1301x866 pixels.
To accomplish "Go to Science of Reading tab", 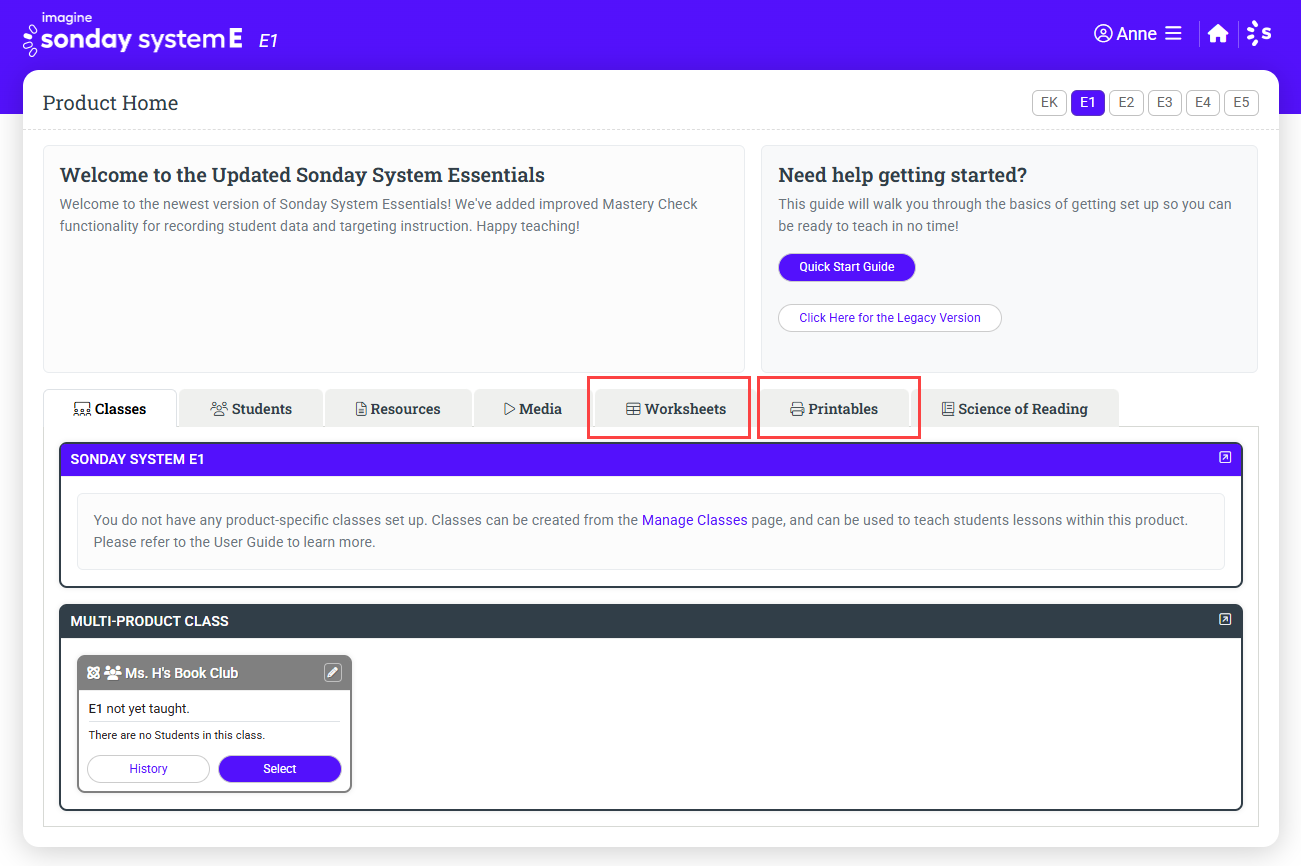I will tap(1014, 409).
